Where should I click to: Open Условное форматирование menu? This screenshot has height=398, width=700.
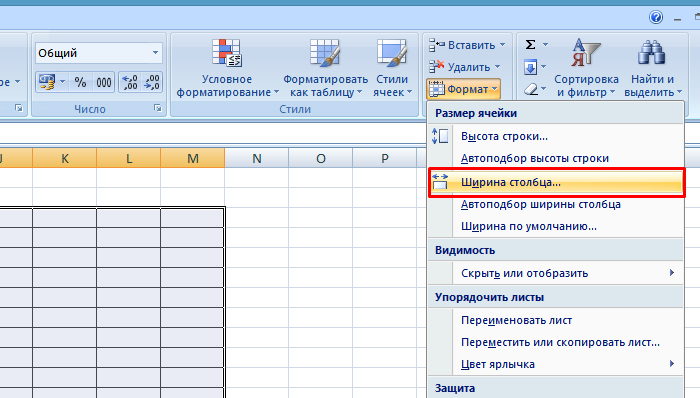click(x=227, y=68)
